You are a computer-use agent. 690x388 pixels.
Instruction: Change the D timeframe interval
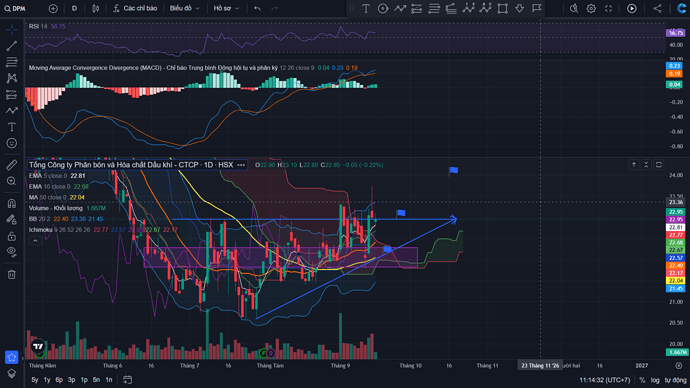(x=74, y=8)
